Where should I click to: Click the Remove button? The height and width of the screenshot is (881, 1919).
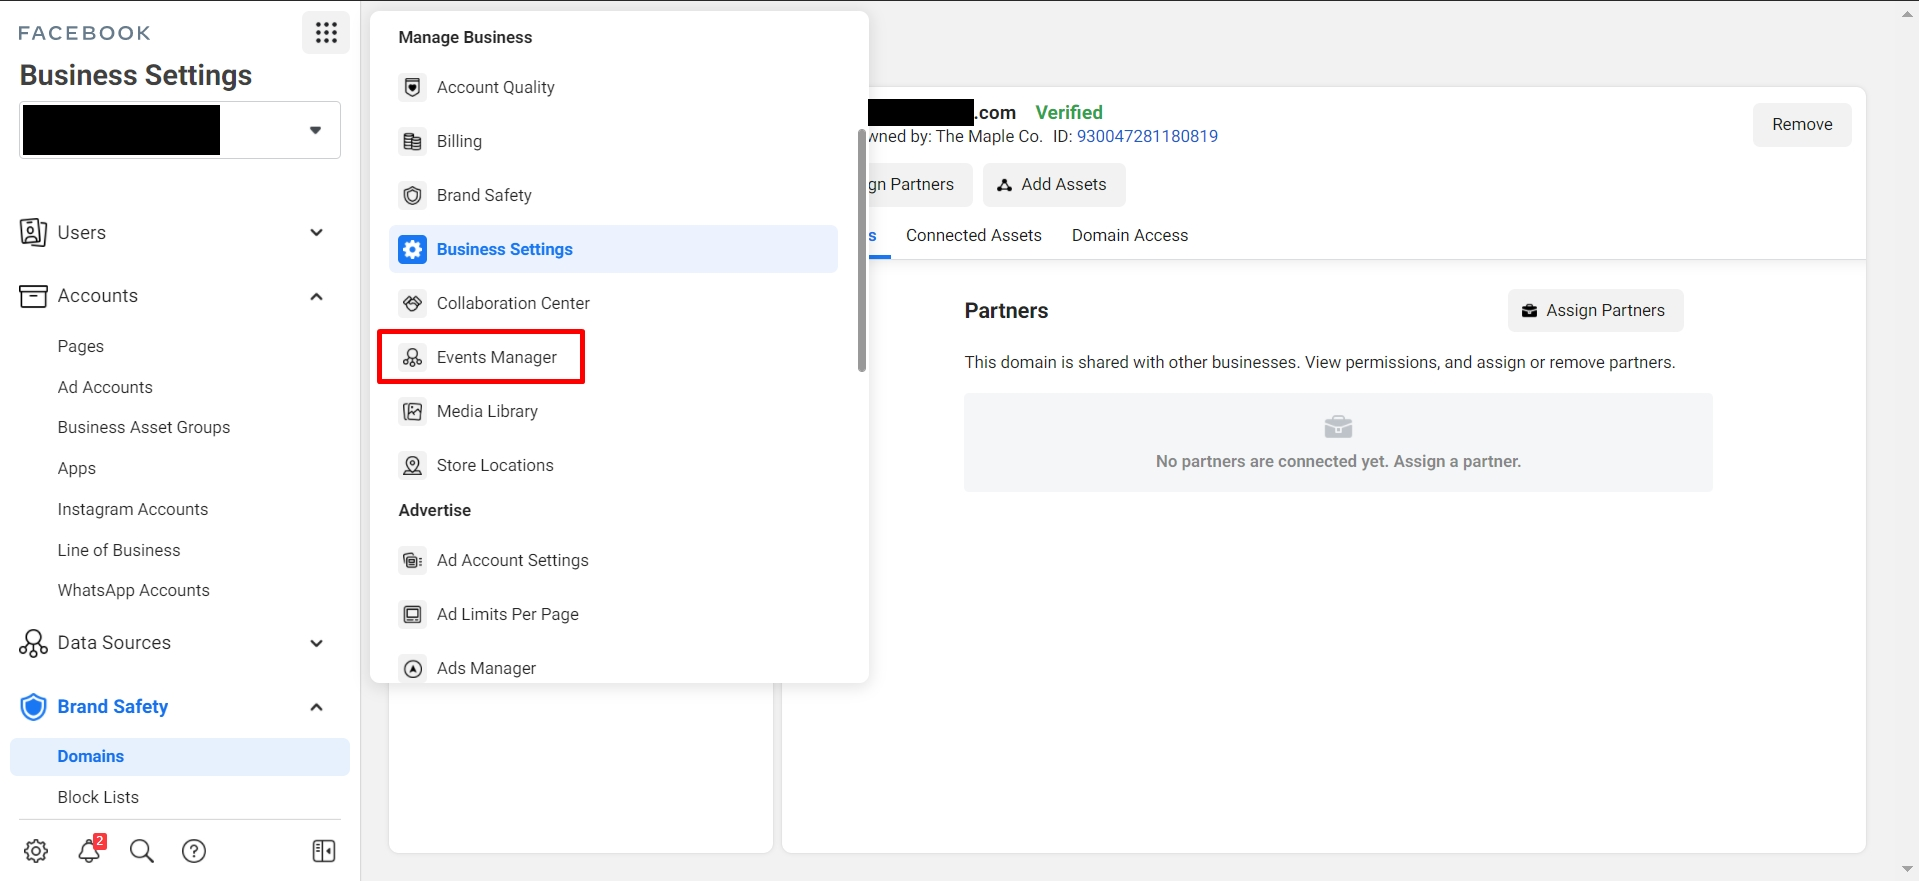1802,125
